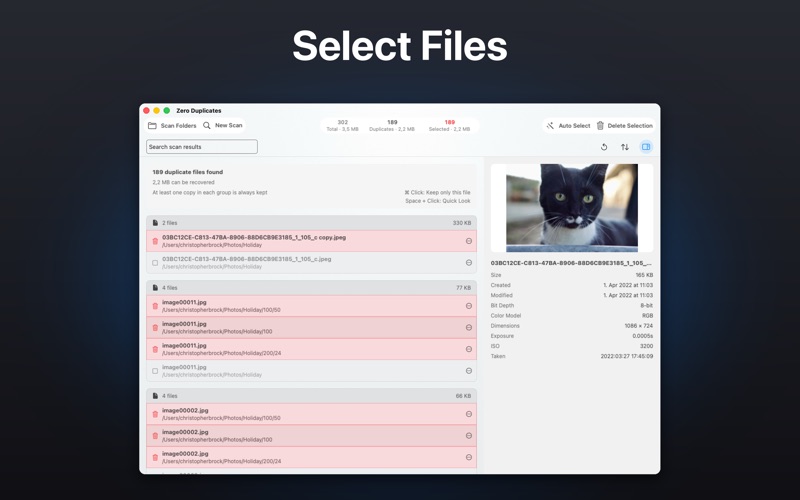The height and width of the screenshot is (500, 800).
Task: Start a New Scan from the toolbar
Action: pyautogui.click(x=222, y=126)
